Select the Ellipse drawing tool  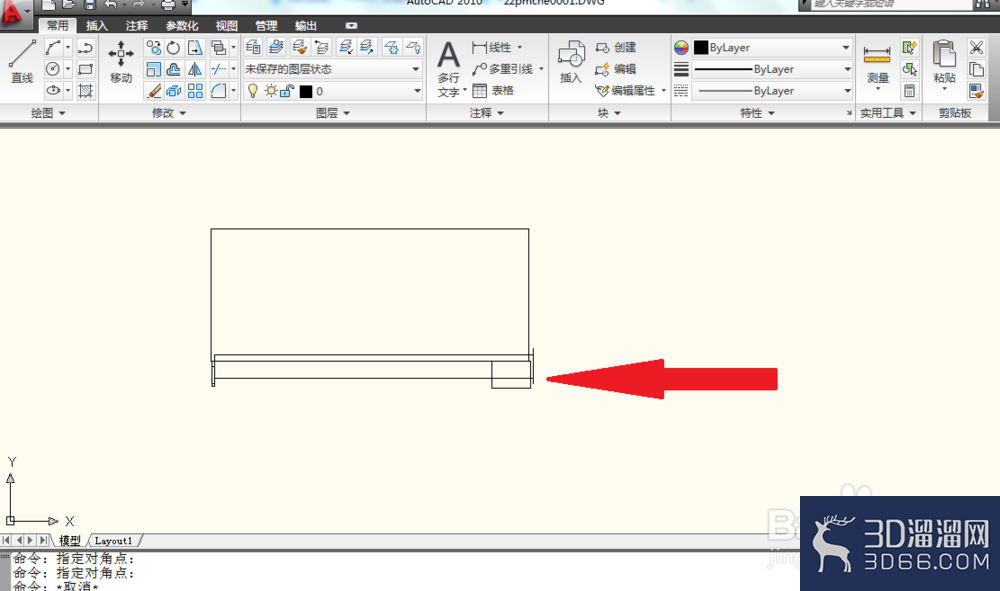pyautogui.click(x=53, y=91)
